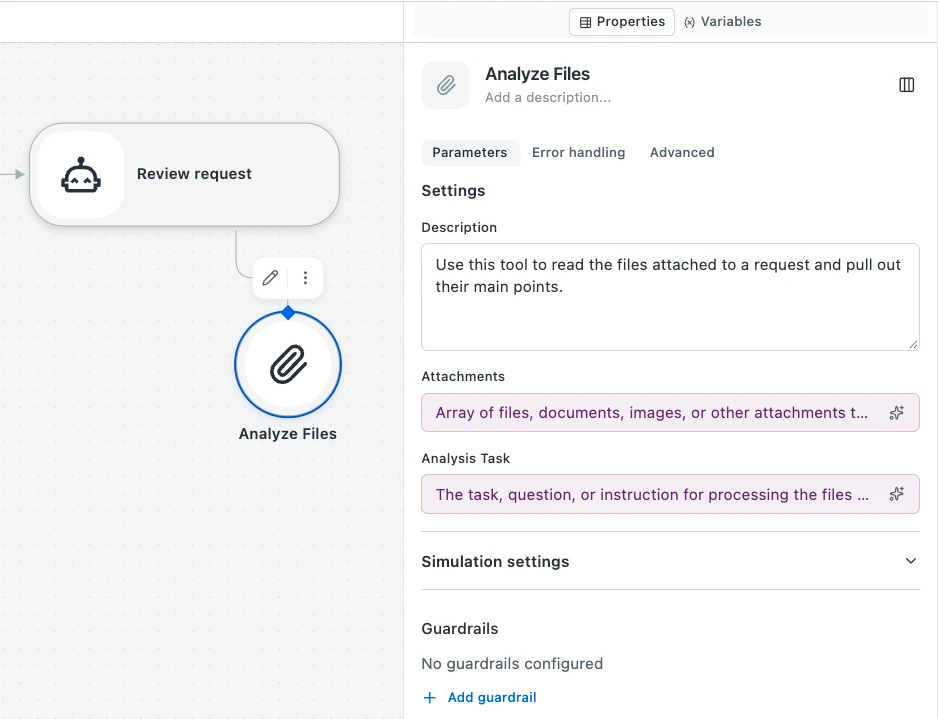938x719 pixels.
Task: Click into the Description text area
Action: pyautogui.click(x=670, y=297)
